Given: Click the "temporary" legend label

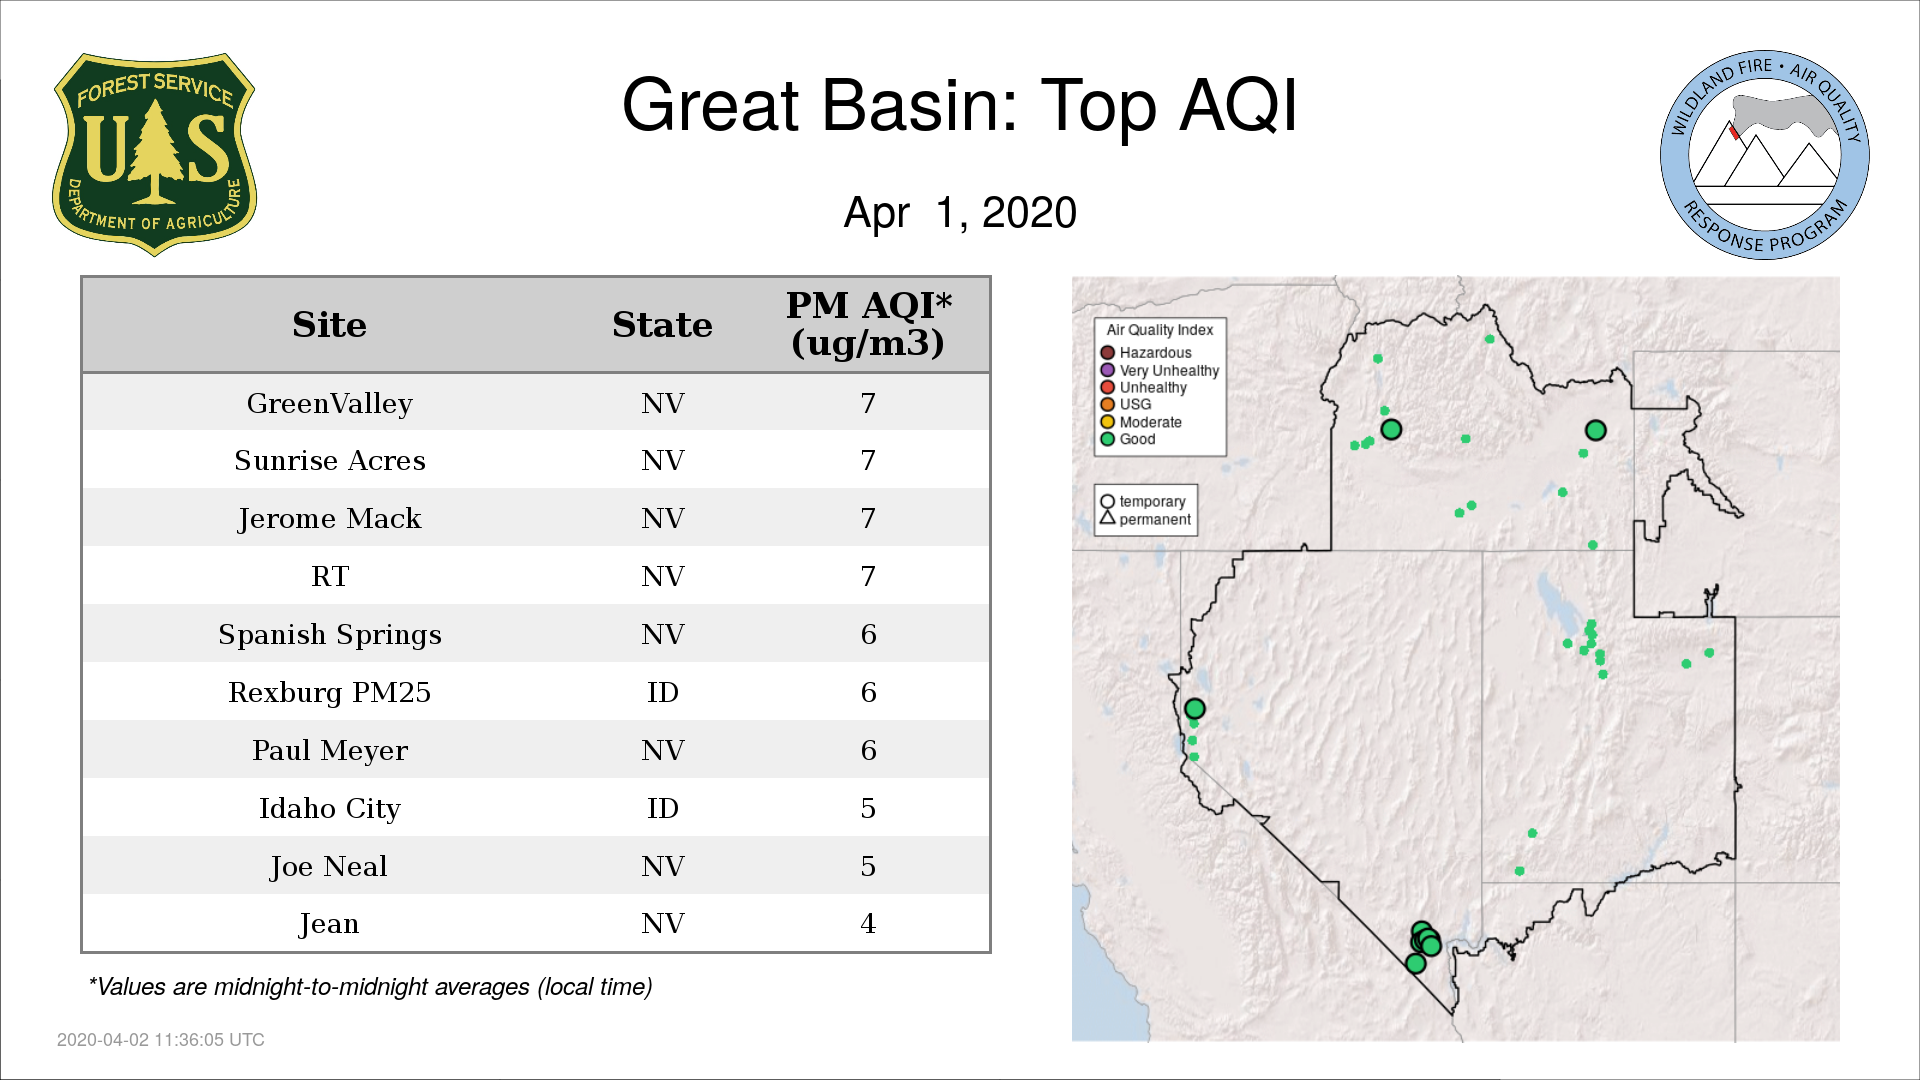Looking at the screenshot, I should tap(1152, 502).
